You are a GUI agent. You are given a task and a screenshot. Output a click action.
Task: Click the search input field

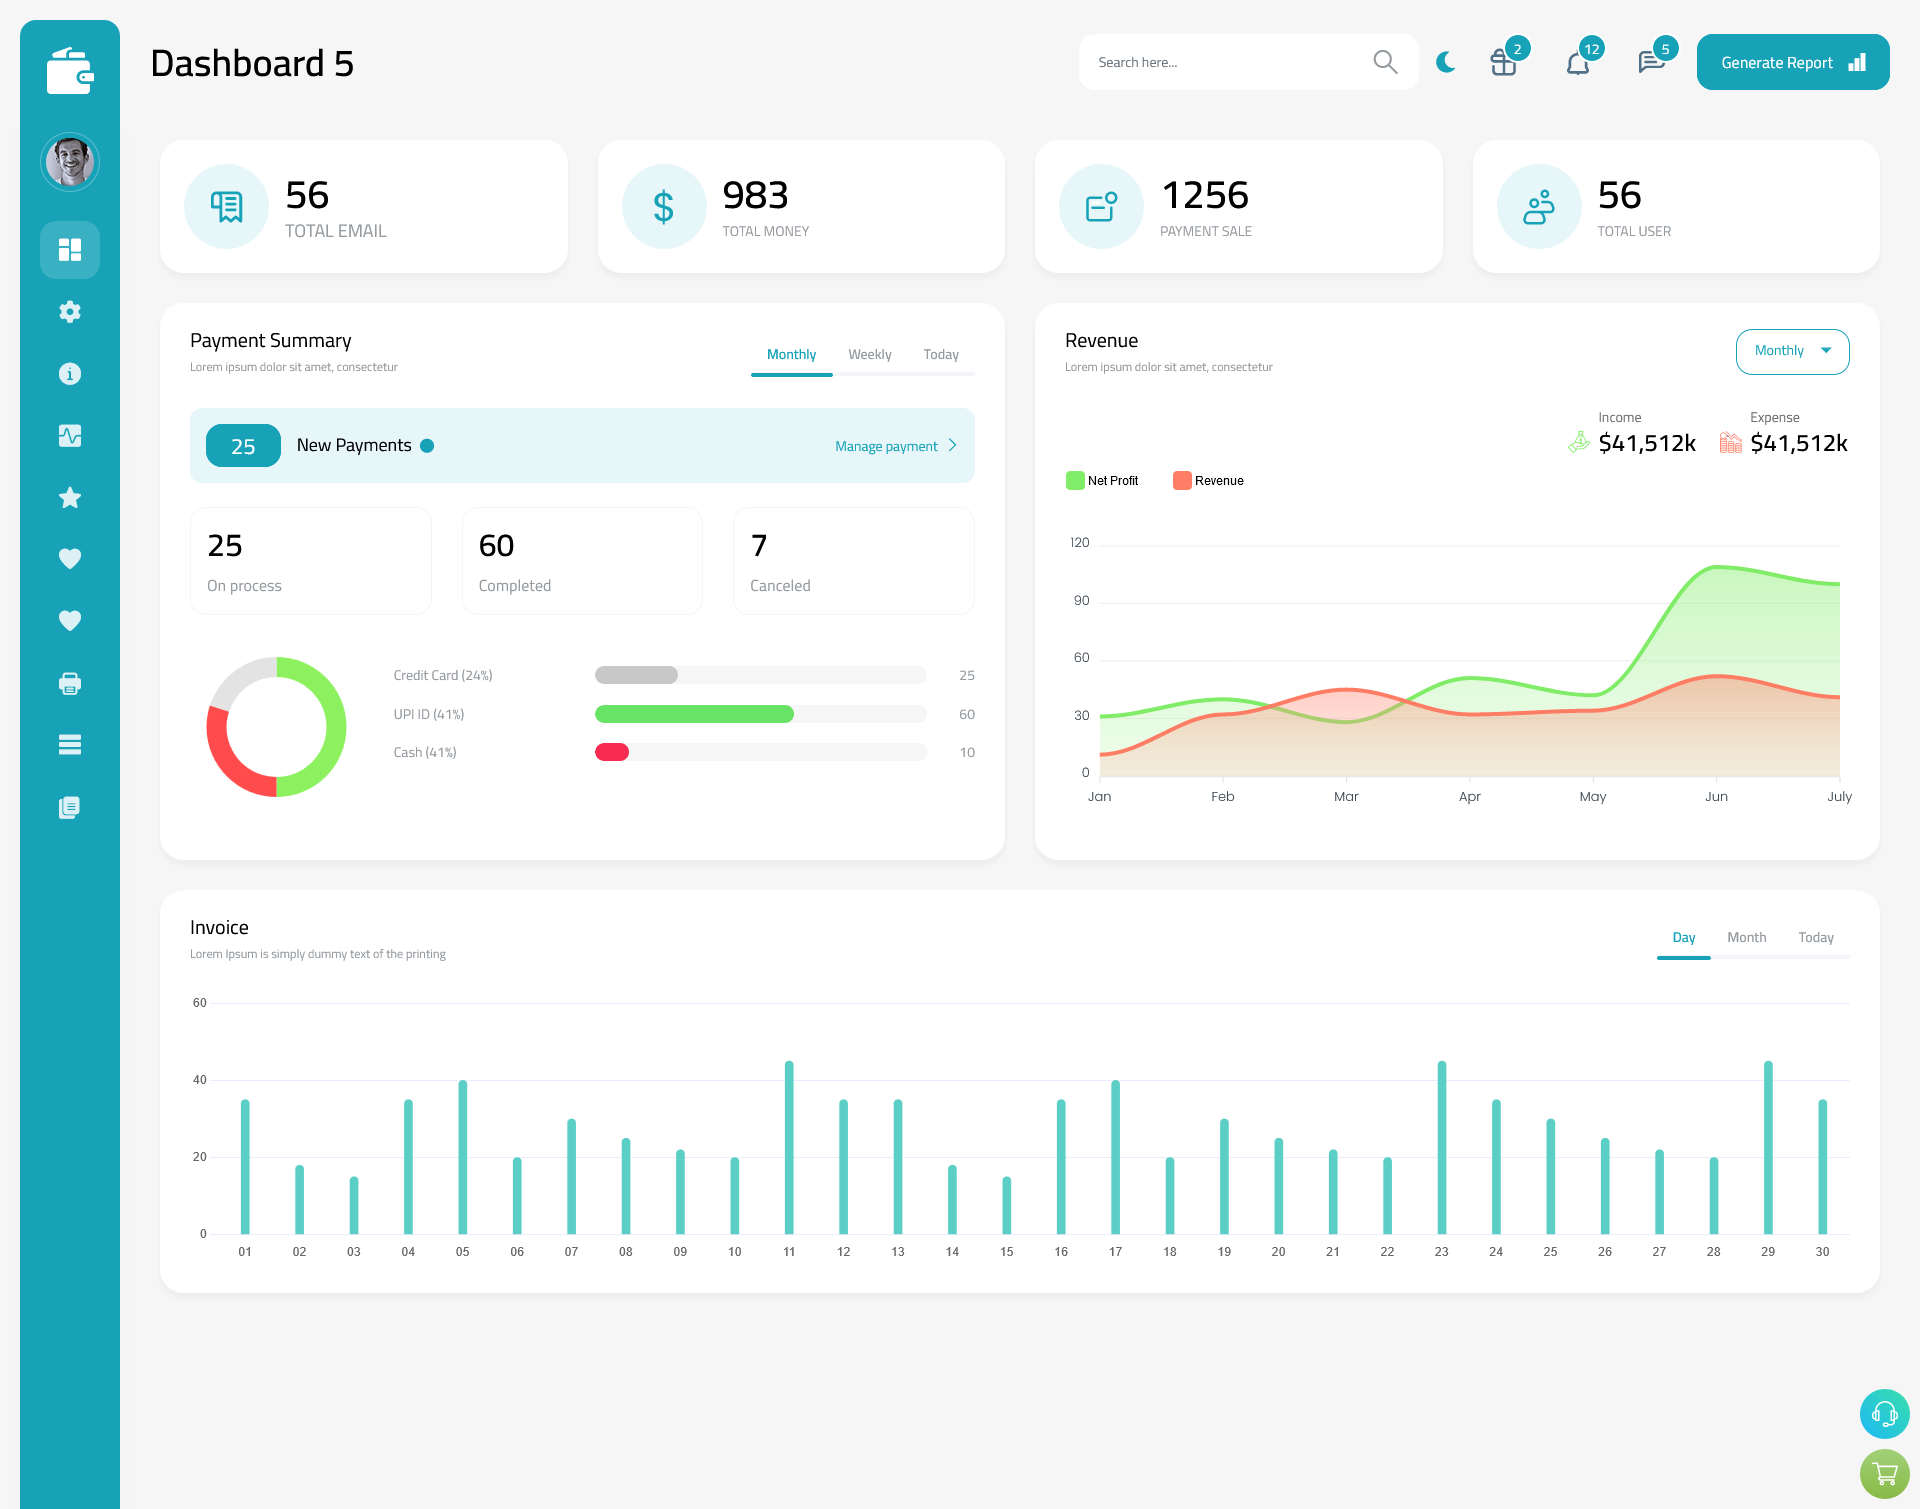[x=1231, y=62]
